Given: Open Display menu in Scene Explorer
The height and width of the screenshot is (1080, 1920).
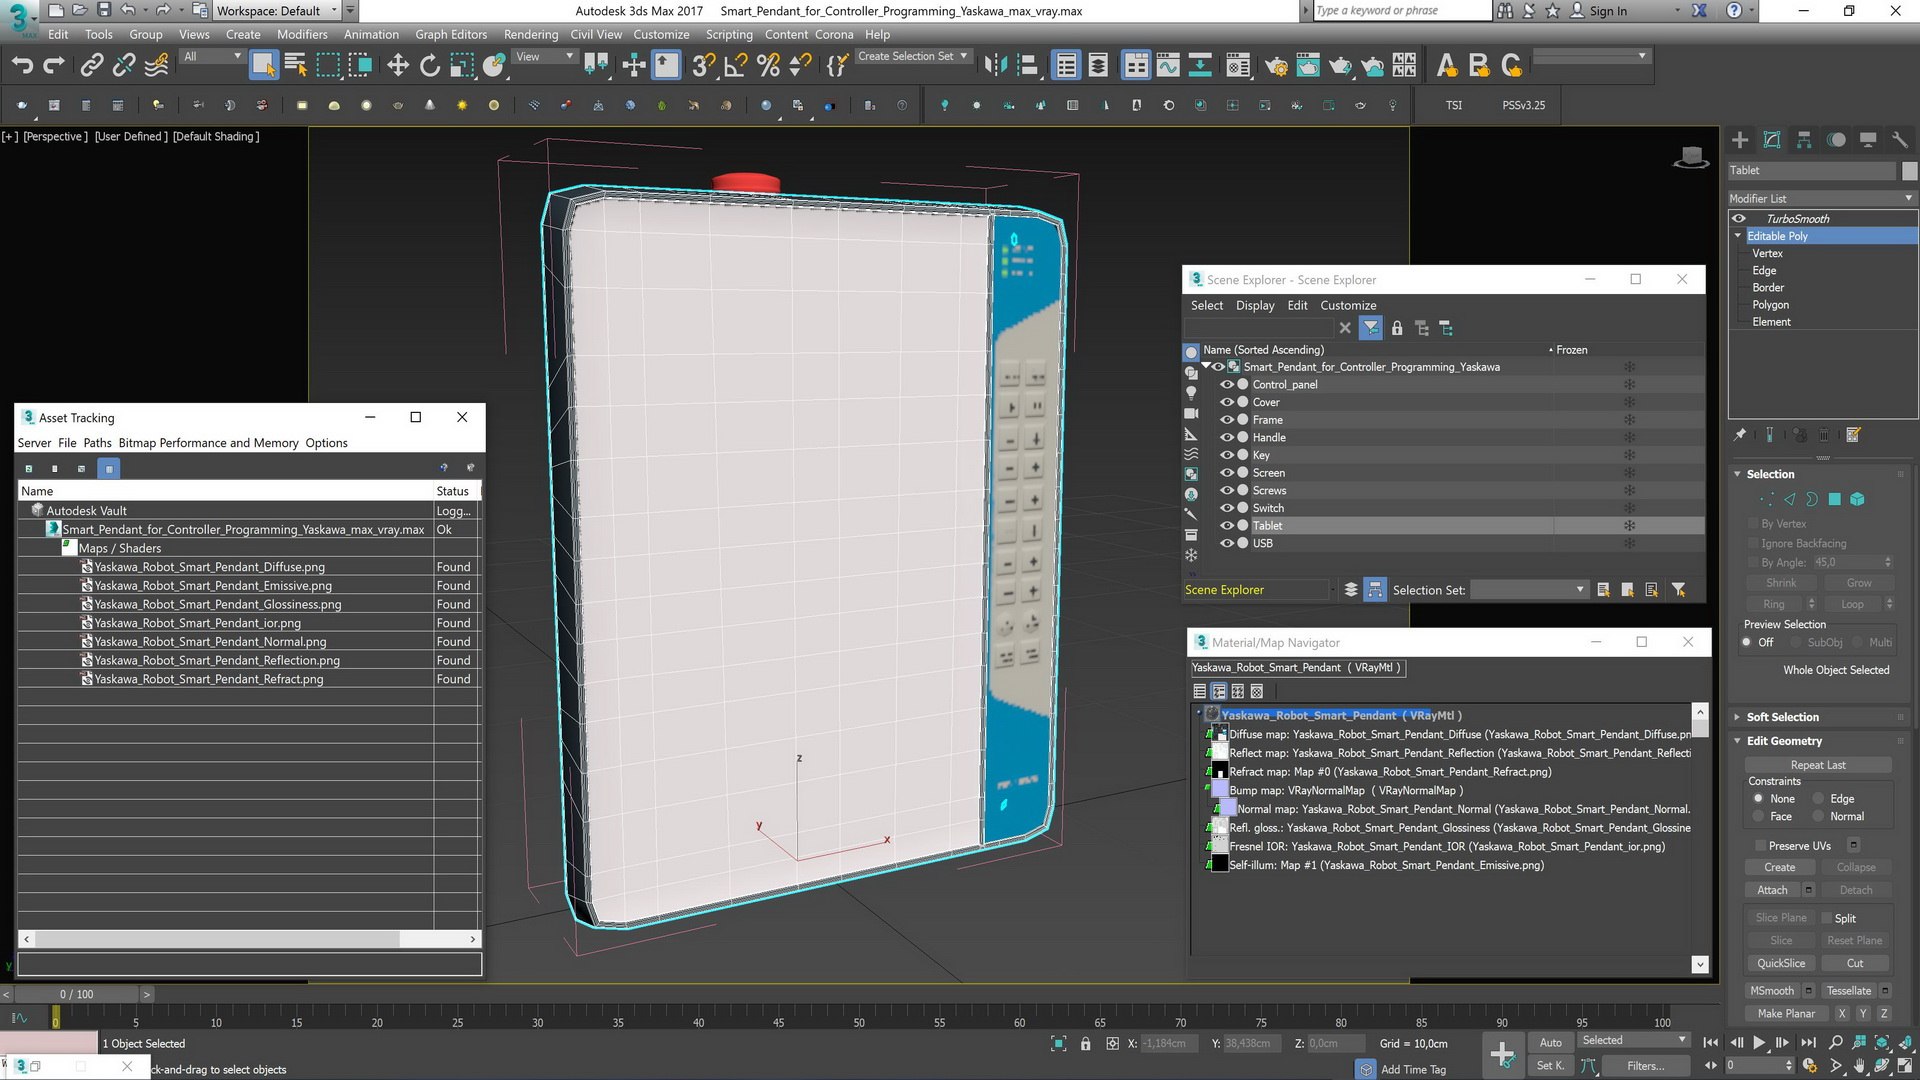Looking at the screenshot, I should click(x=1255, y=306).
